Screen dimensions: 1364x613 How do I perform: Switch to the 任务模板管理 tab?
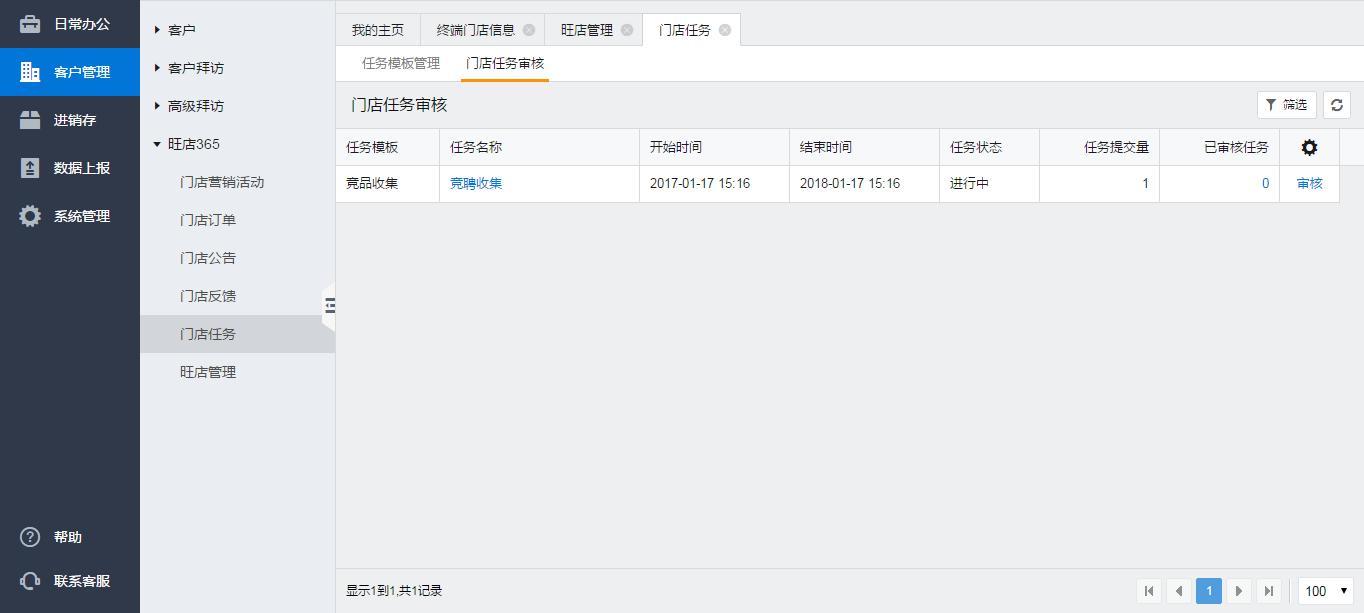click(x=401, y=63)
